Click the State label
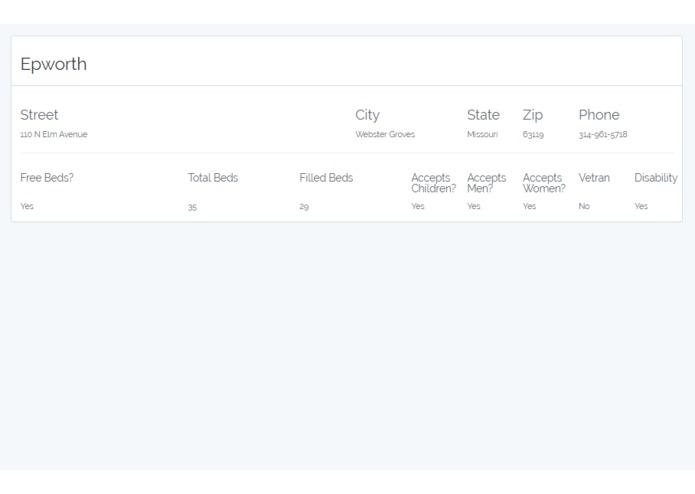The width and height of the screenshot is (695, 494). [483, 115]
